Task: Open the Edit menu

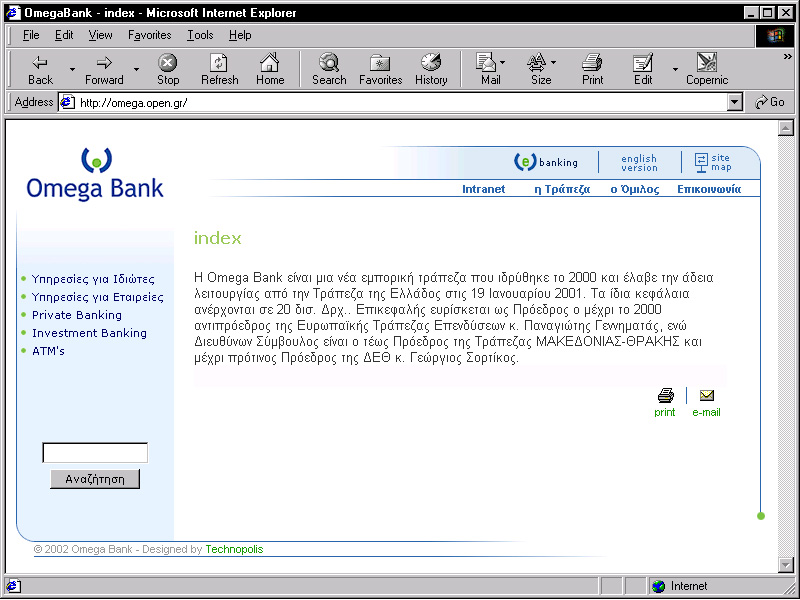Action: click(x=64, y=35)
